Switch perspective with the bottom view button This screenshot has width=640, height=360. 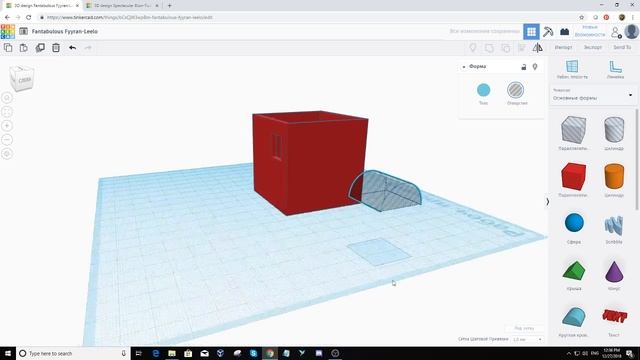coord(7,153)
